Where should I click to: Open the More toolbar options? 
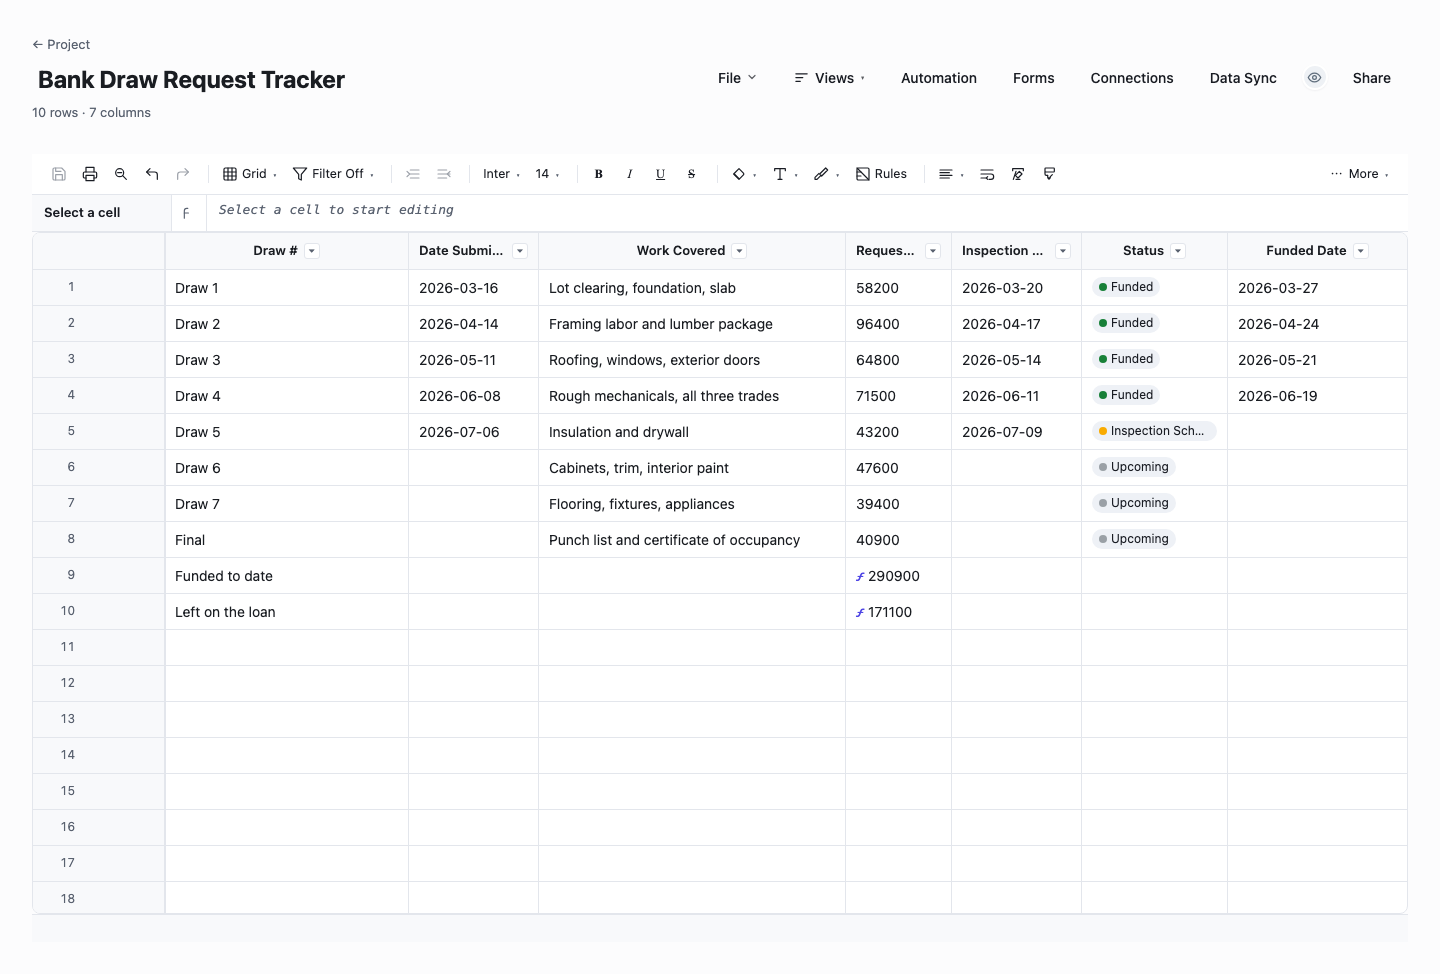pyautogui.click(x=1360, y=174)
